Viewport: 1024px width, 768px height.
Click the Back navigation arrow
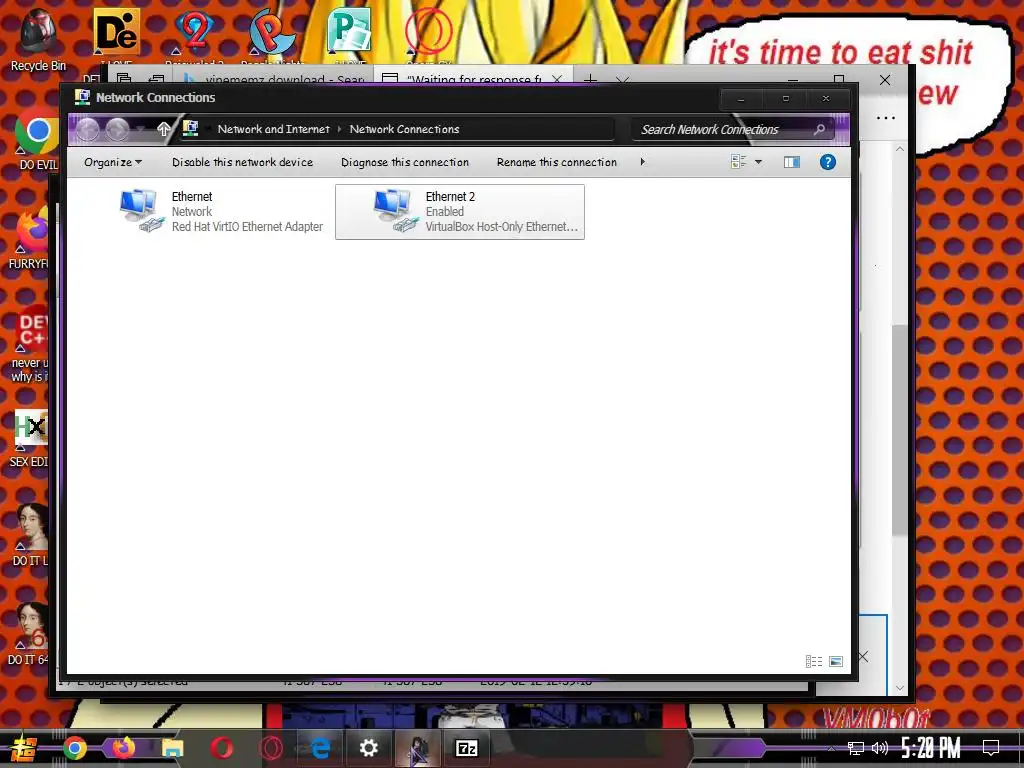(88, 129)
